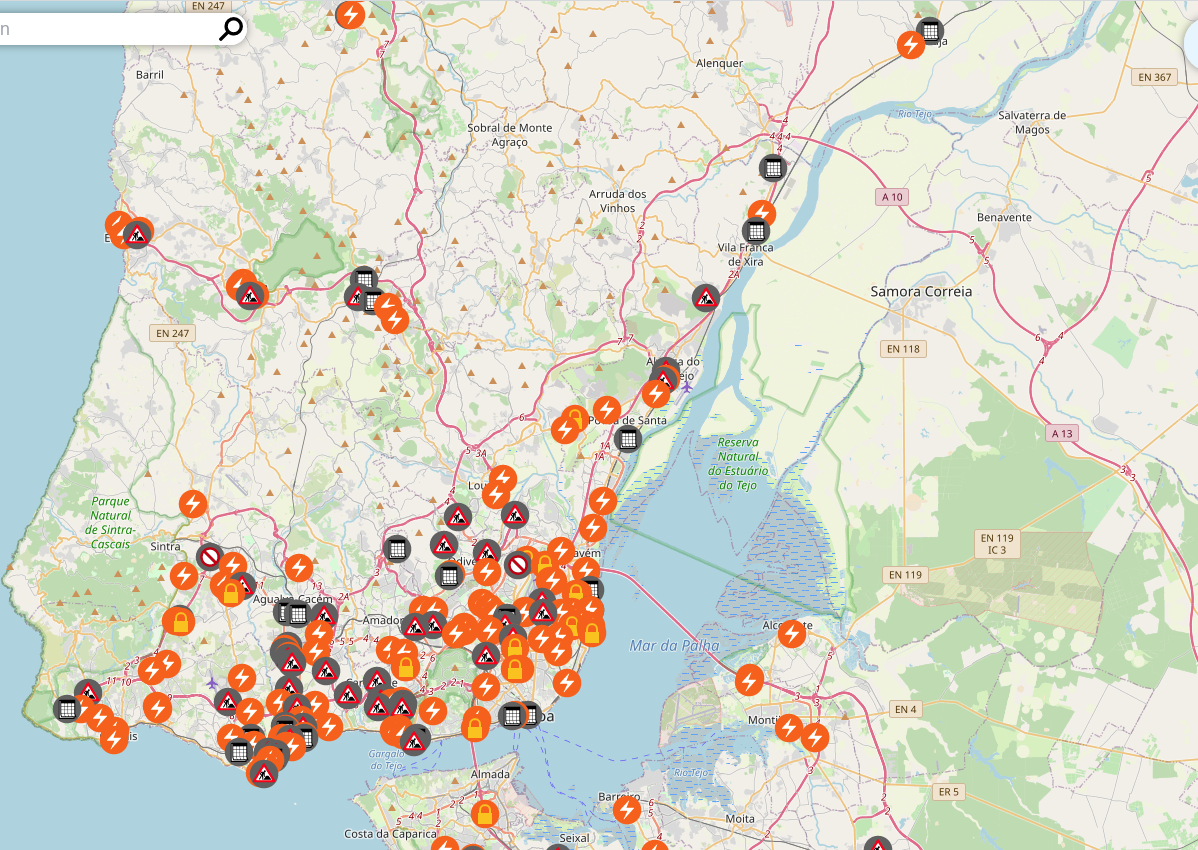1198x850 pixels.
Task: Click the ER 5 road shield
Action: click(948, 792)
